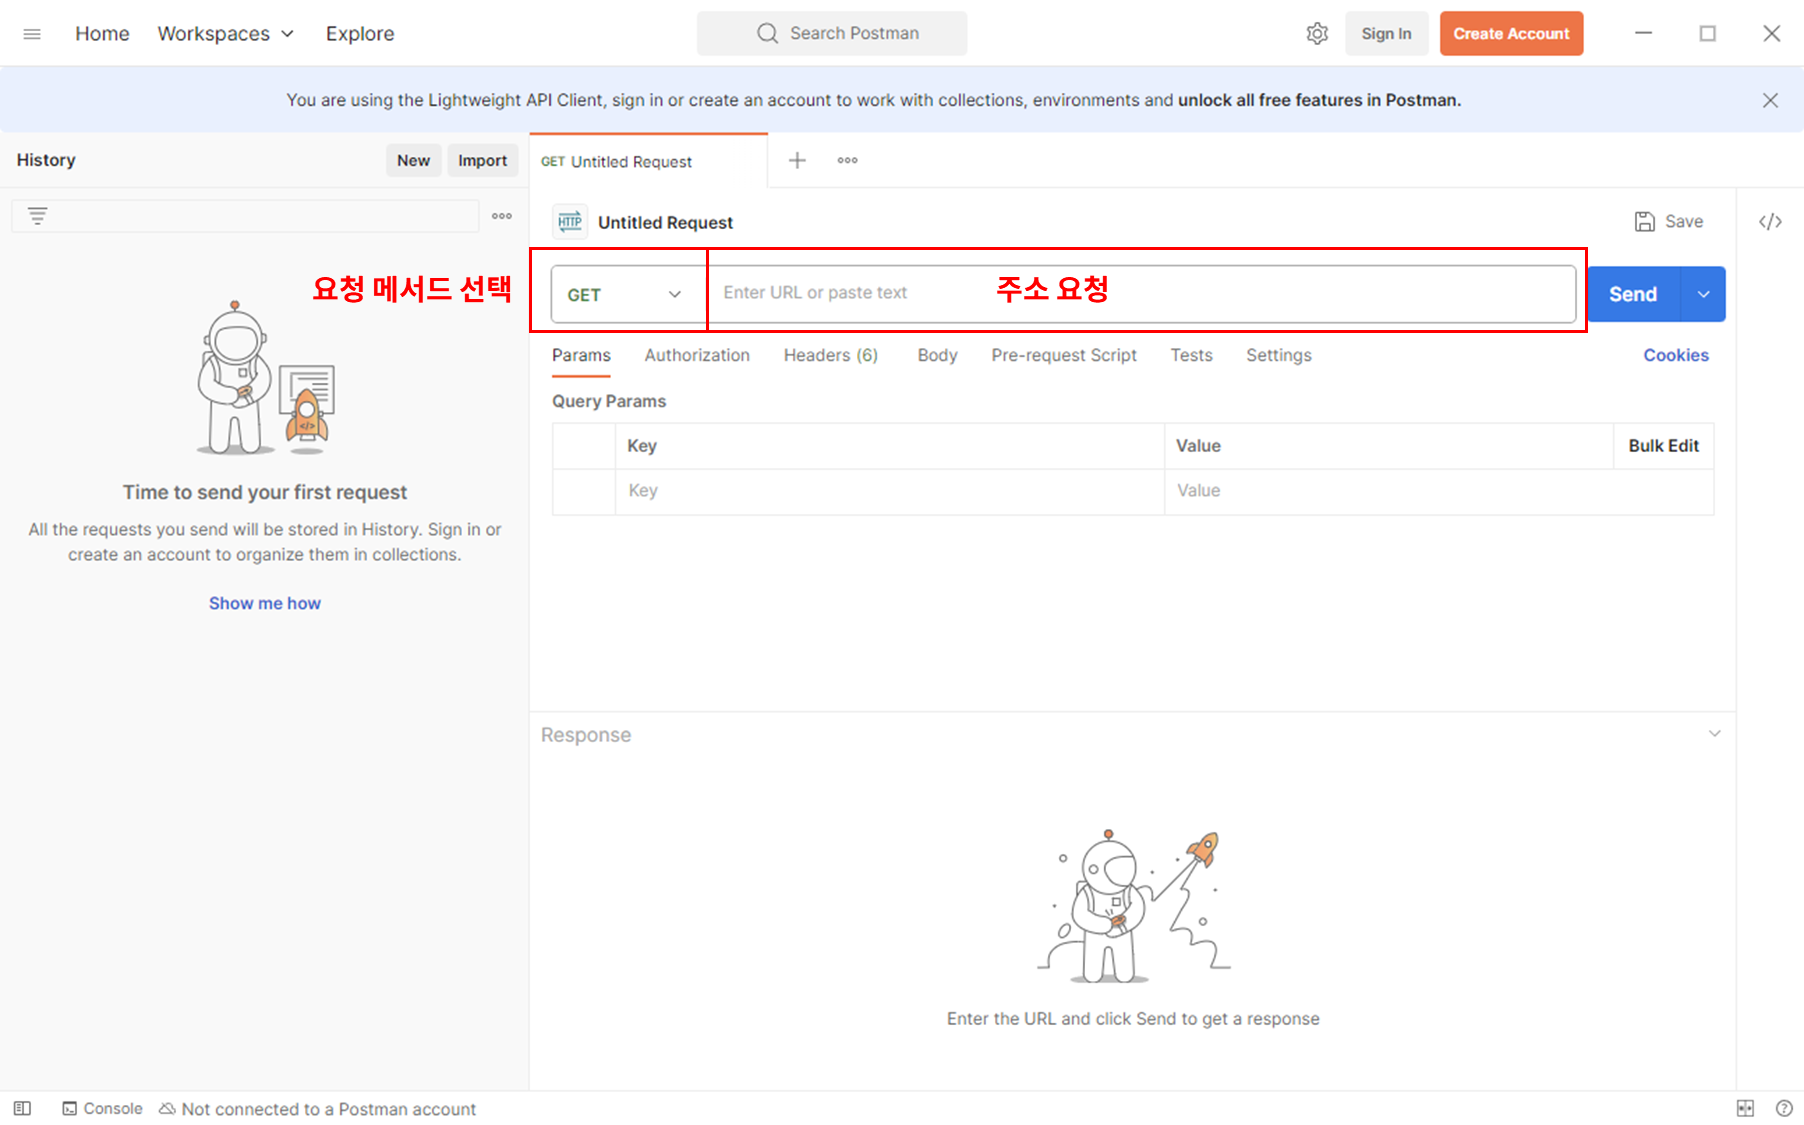This screenshot has height=1125, width=1804.
Task: Open the tab options ellipsis menu
Action: click(848, 160)
